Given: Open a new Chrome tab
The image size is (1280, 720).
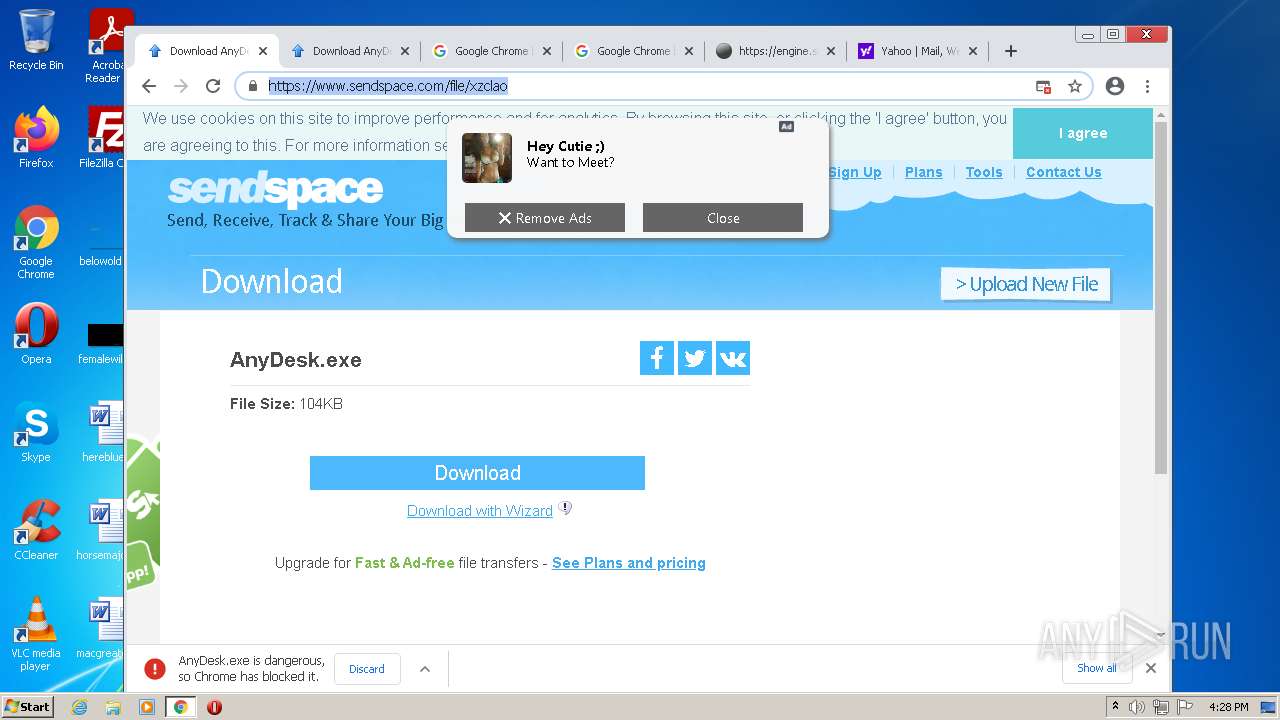Looking at the screenshot, I should click(1011, 51).
